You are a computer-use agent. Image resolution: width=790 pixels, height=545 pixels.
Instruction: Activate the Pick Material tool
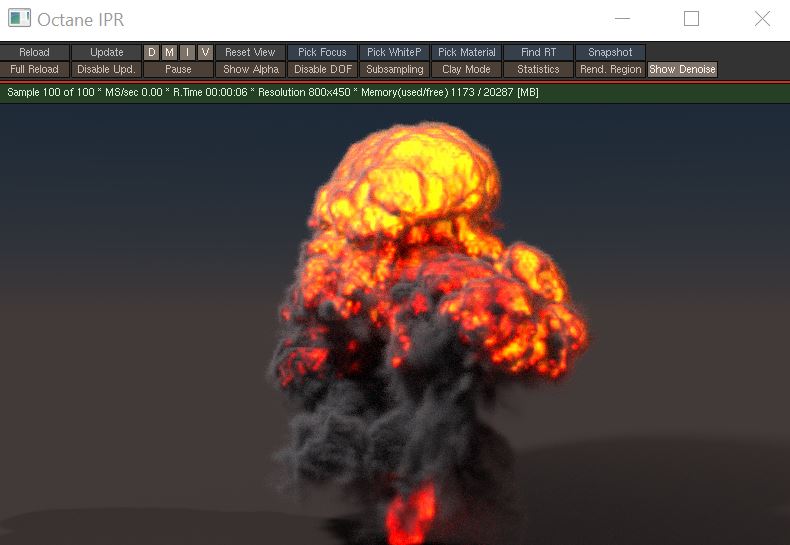[466, 52]
